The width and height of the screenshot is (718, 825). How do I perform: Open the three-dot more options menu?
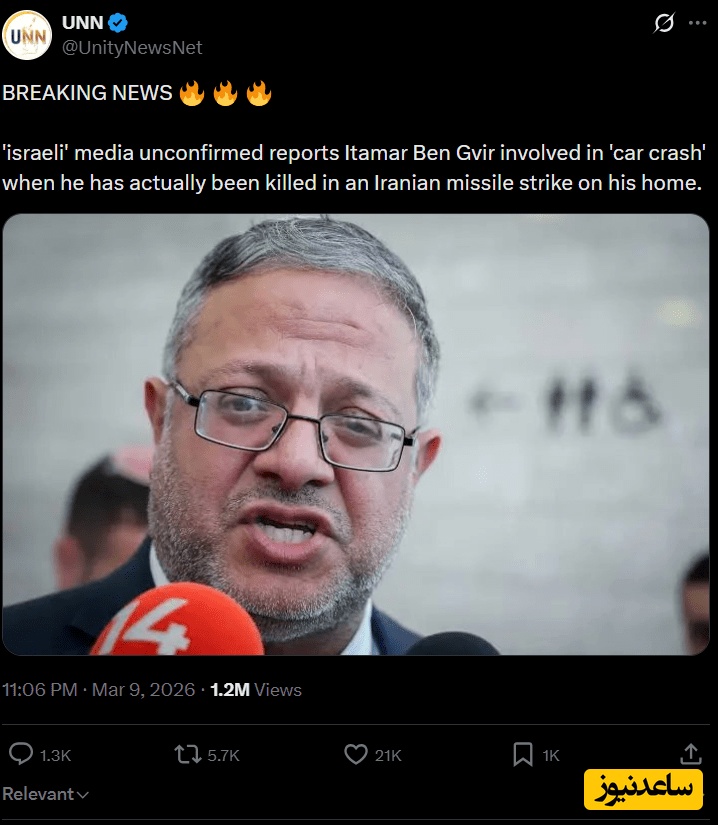pos(697,23)
